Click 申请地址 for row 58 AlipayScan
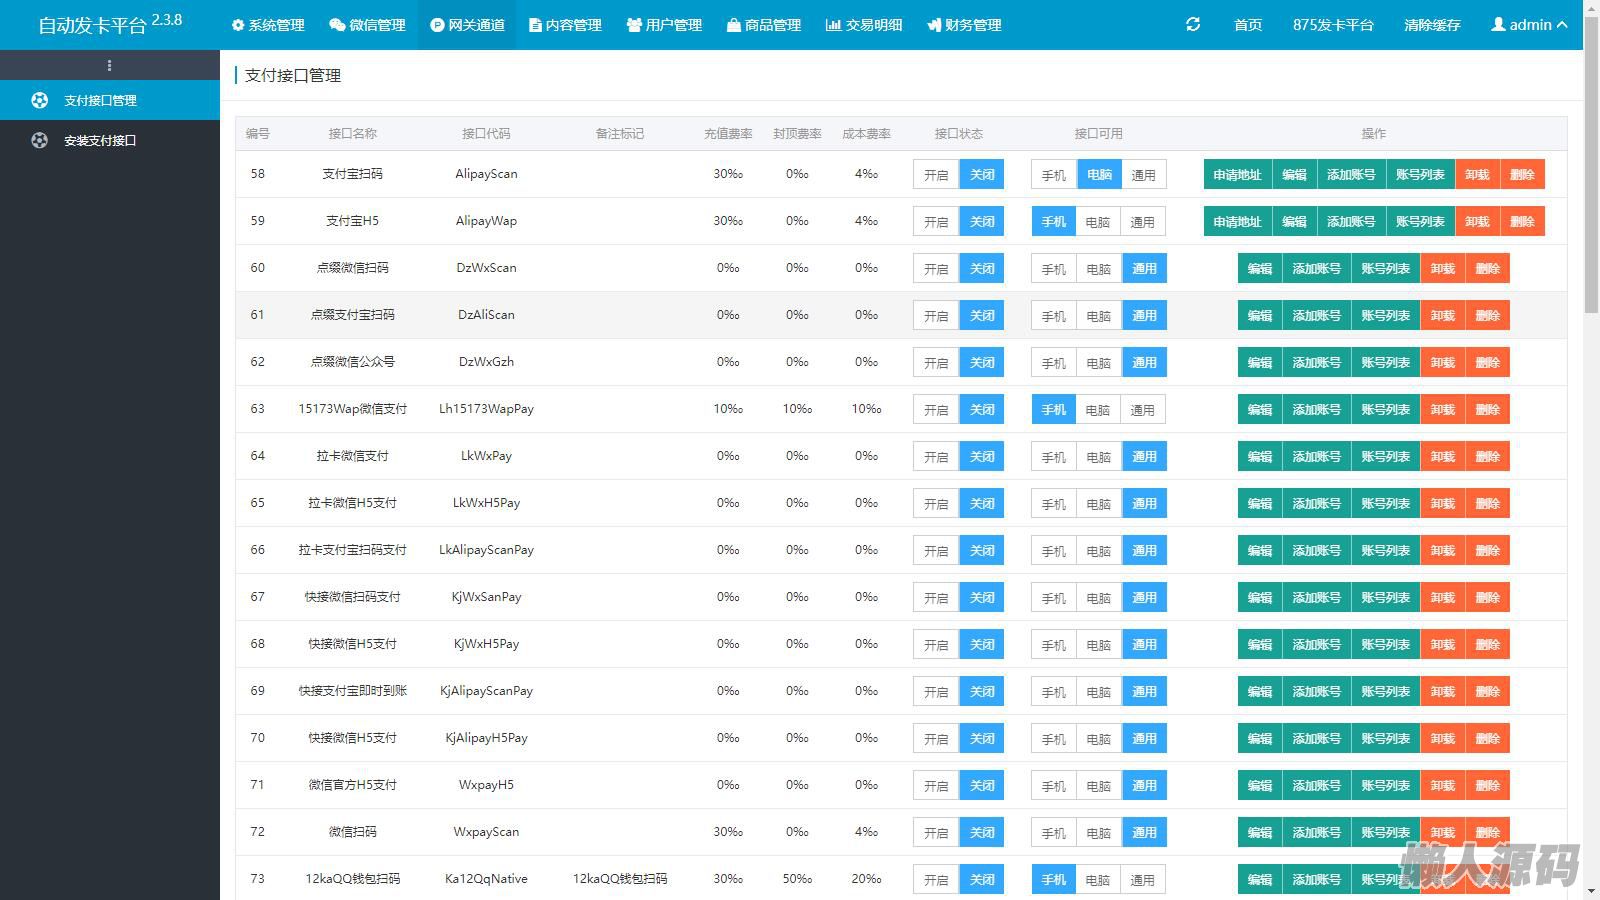1600x900 pixels. [x=1237, y=174]
